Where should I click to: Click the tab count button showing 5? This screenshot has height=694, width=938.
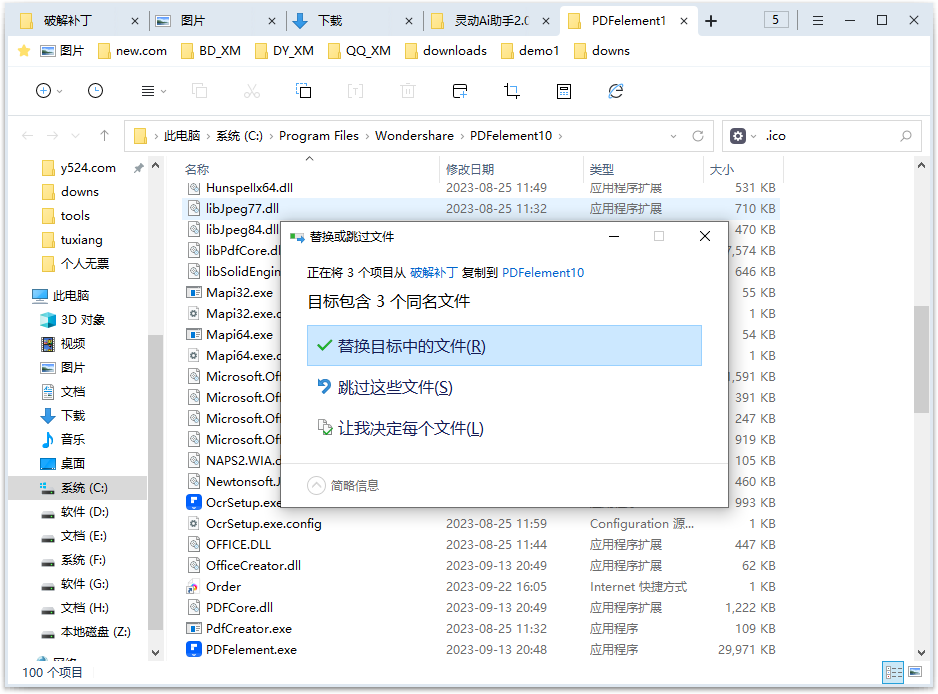[x=776, y=20]
